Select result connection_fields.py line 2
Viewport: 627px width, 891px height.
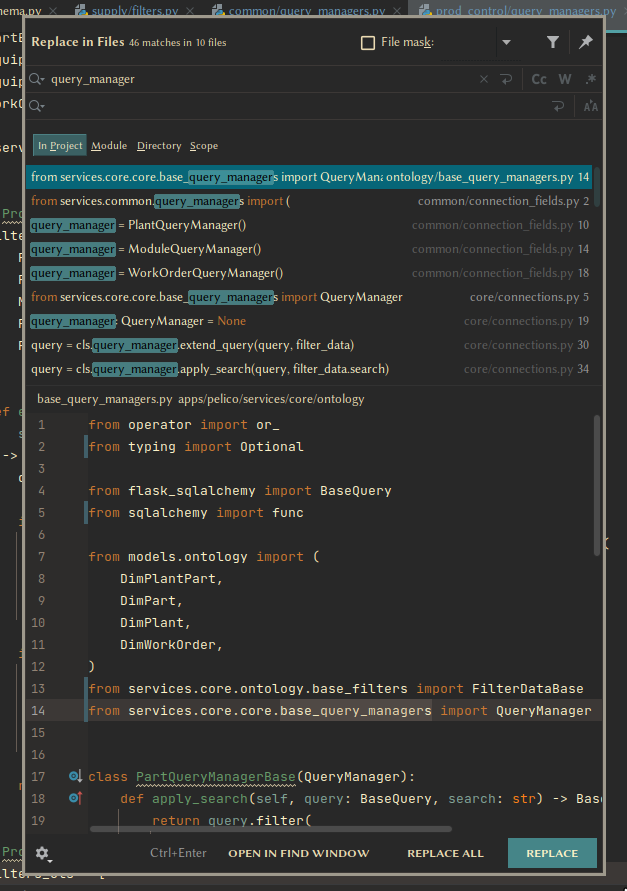coord(309,201)
